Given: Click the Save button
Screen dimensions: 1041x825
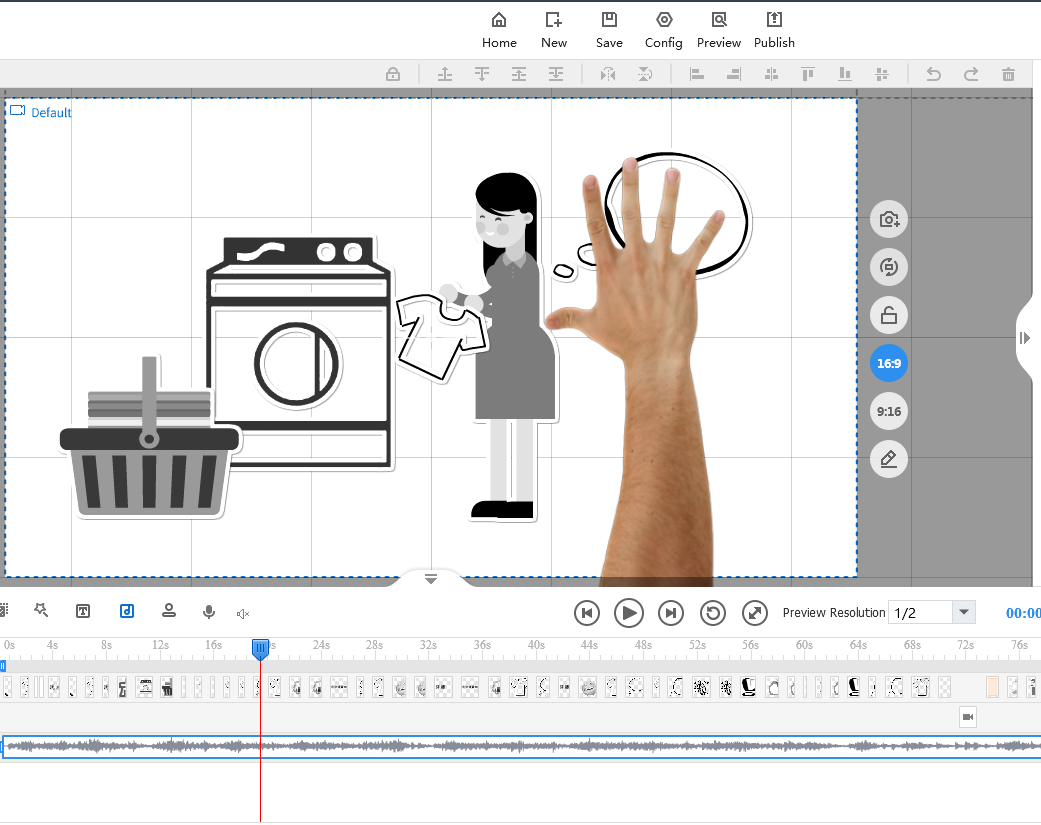Looking at the screenshot, I should coord(609,30).
